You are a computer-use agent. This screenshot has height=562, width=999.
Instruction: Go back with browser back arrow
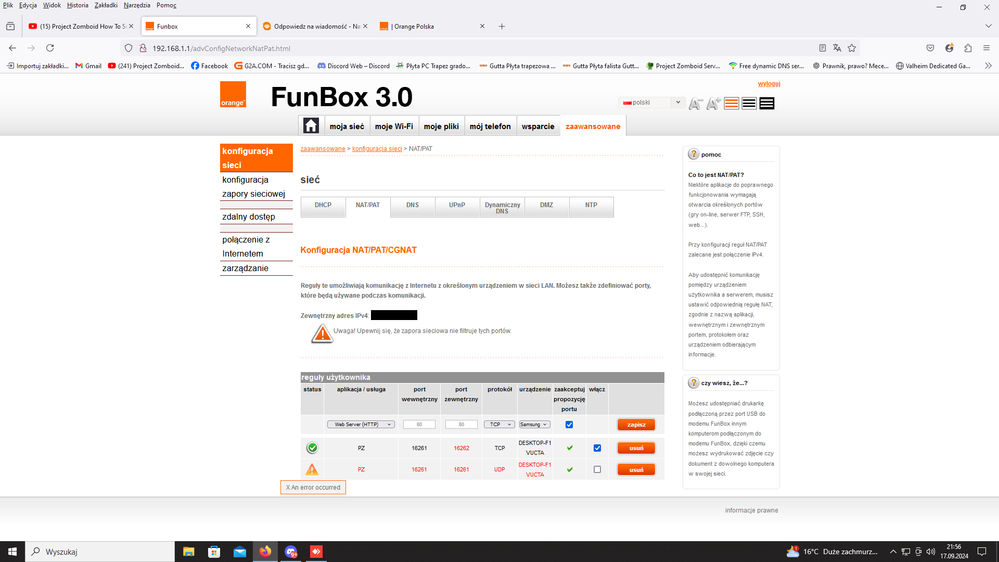click(13, 48)
